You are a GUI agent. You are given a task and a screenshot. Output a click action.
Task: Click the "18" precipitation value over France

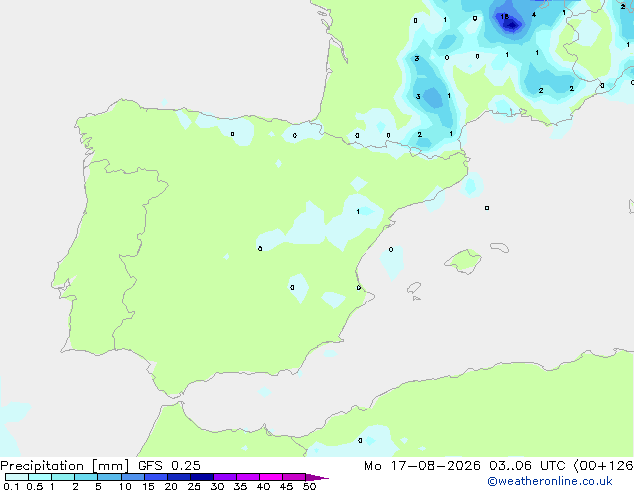[x=504, y=17]
